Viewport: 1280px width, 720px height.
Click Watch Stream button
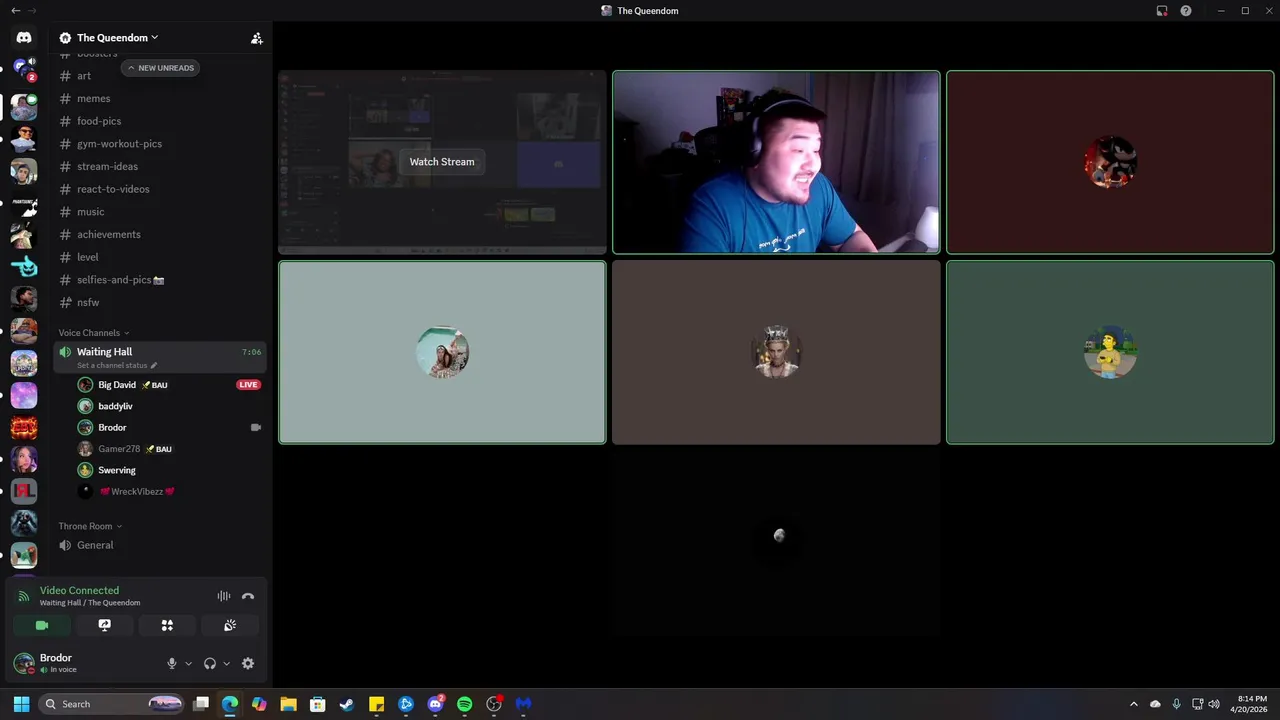click(x=442, y=162)
